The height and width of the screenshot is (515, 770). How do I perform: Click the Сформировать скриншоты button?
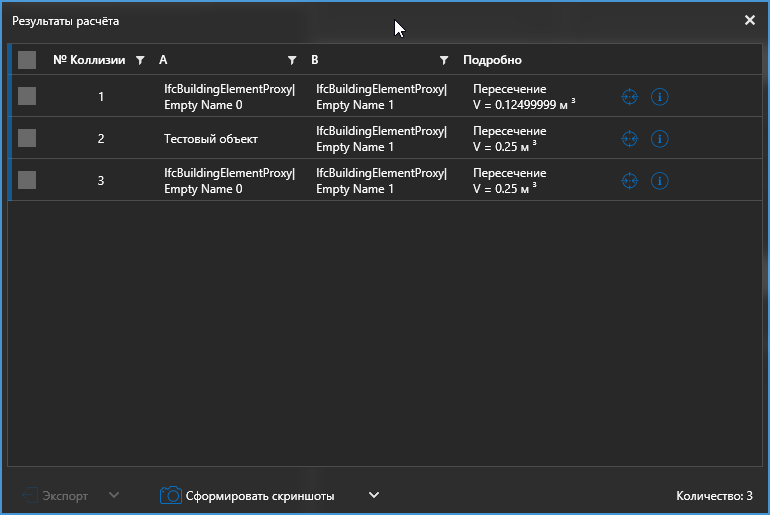point(259,495)
